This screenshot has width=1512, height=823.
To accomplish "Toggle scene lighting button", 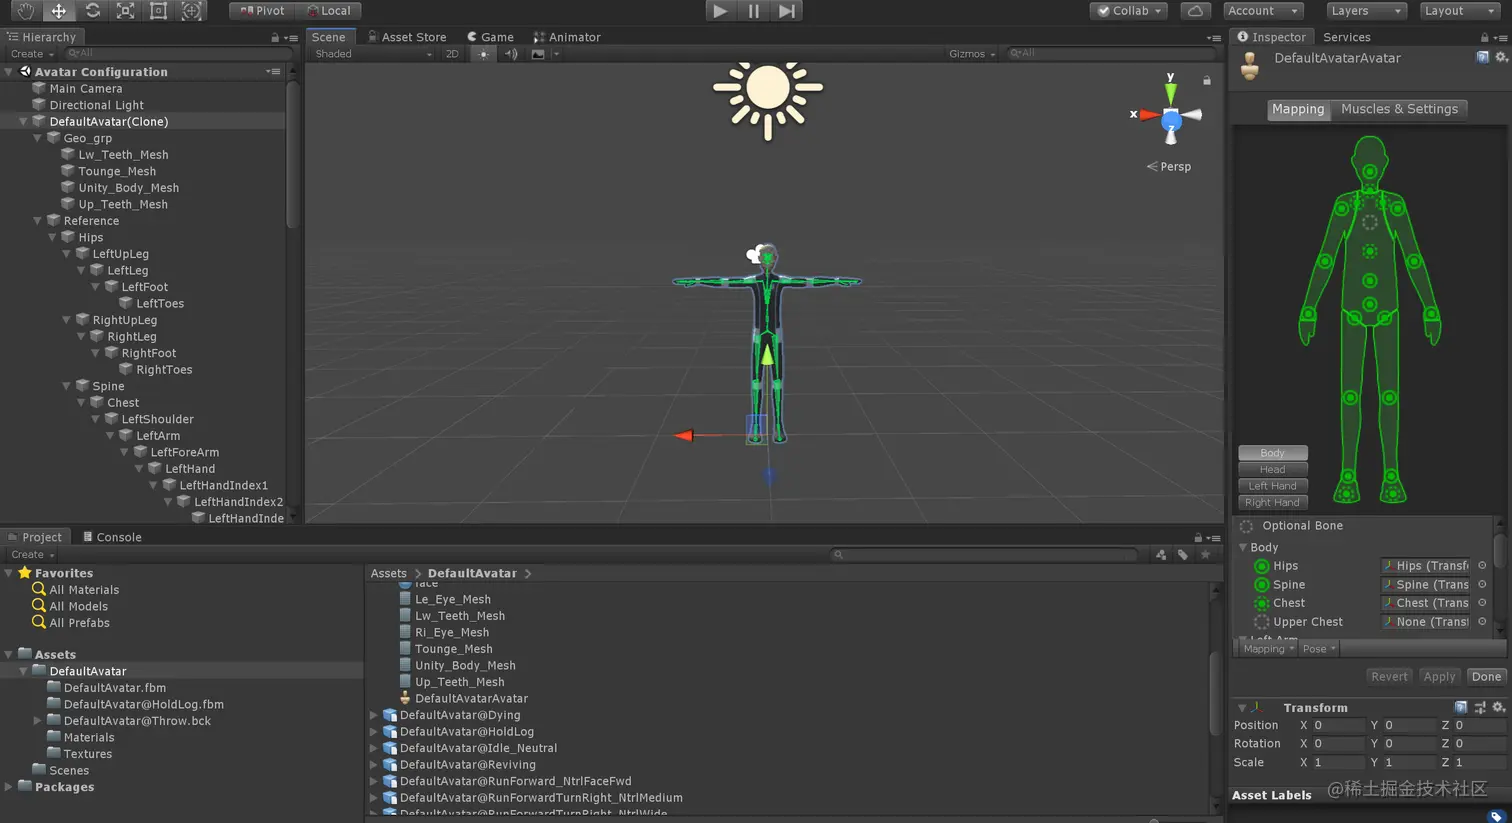I will click(483, 54).
